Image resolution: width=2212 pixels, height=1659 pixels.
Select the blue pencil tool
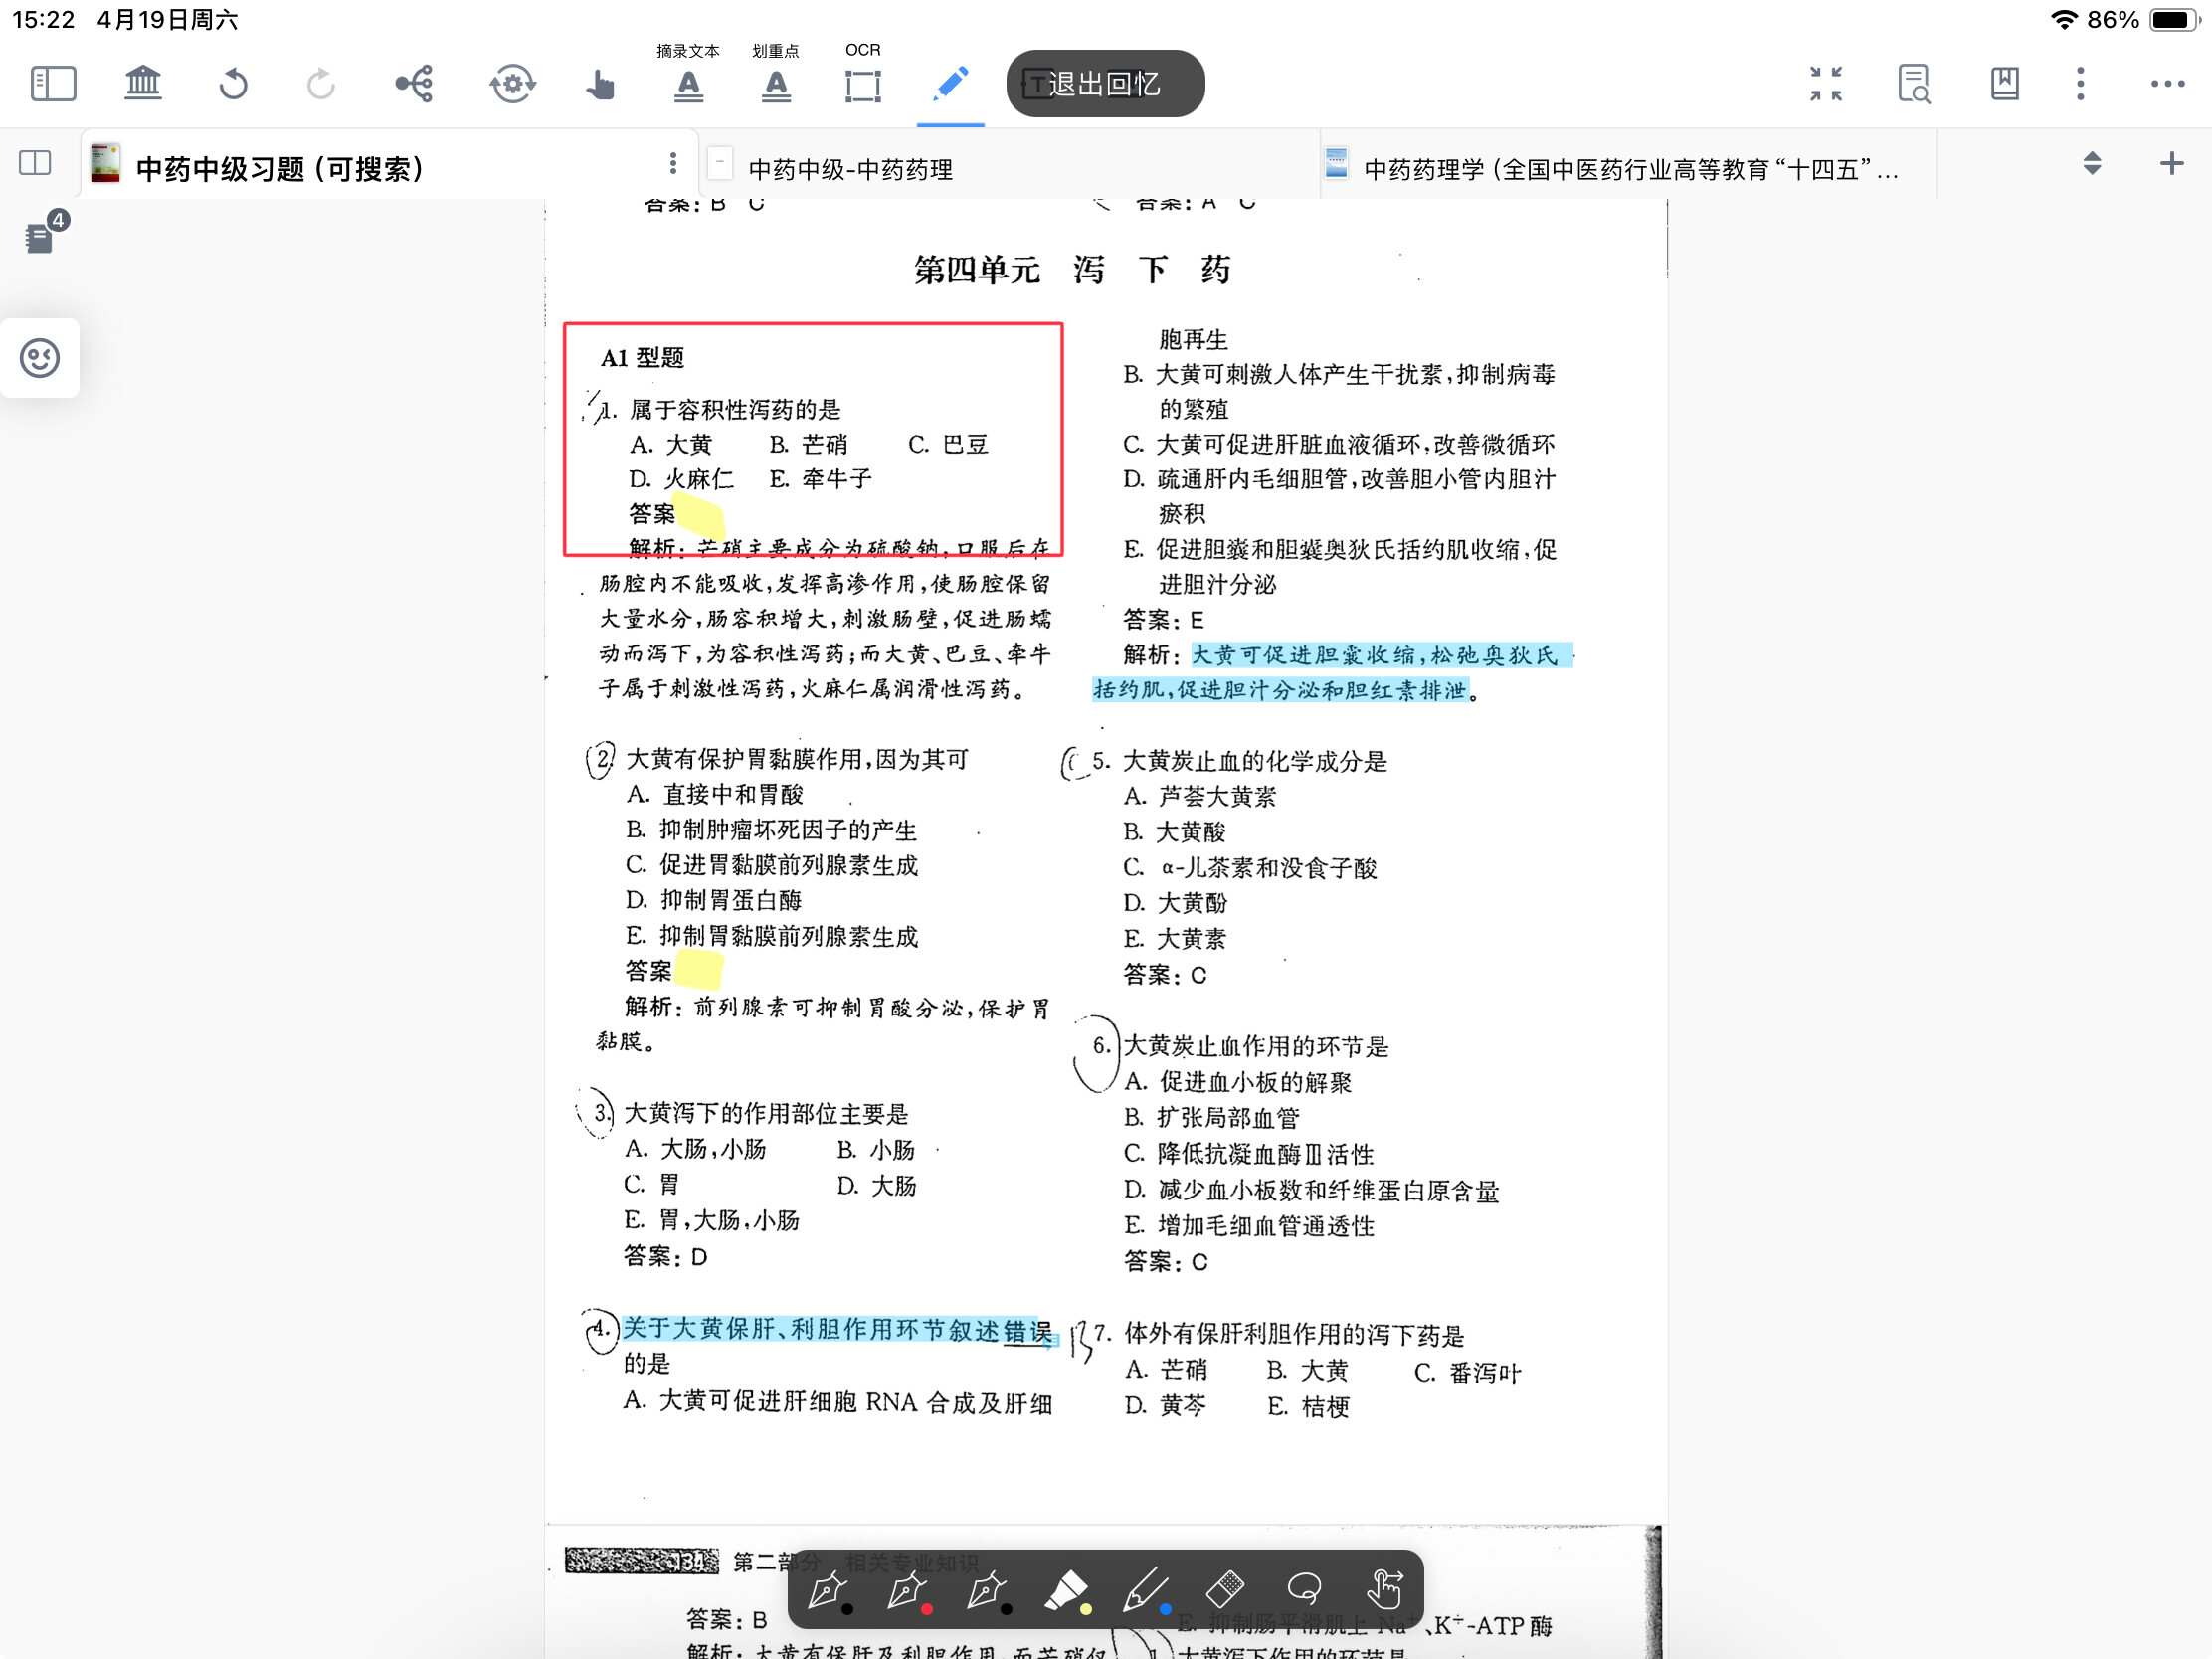pyautogui.click(x=1146, y=1592)
